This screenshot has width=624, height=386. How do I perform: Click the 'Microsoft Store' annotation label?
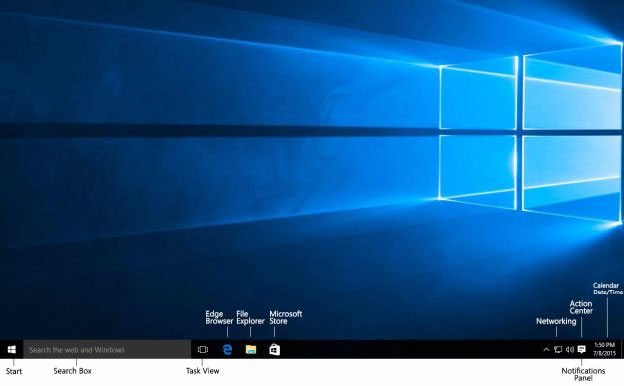286,318
